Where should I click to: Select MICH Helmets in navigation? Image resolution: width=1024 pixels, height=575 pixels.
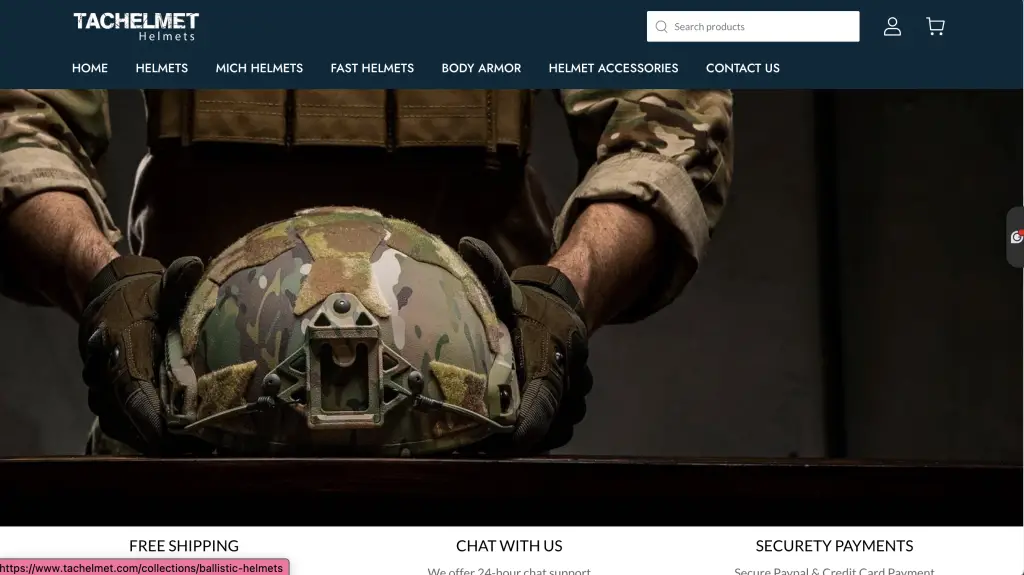259,68
